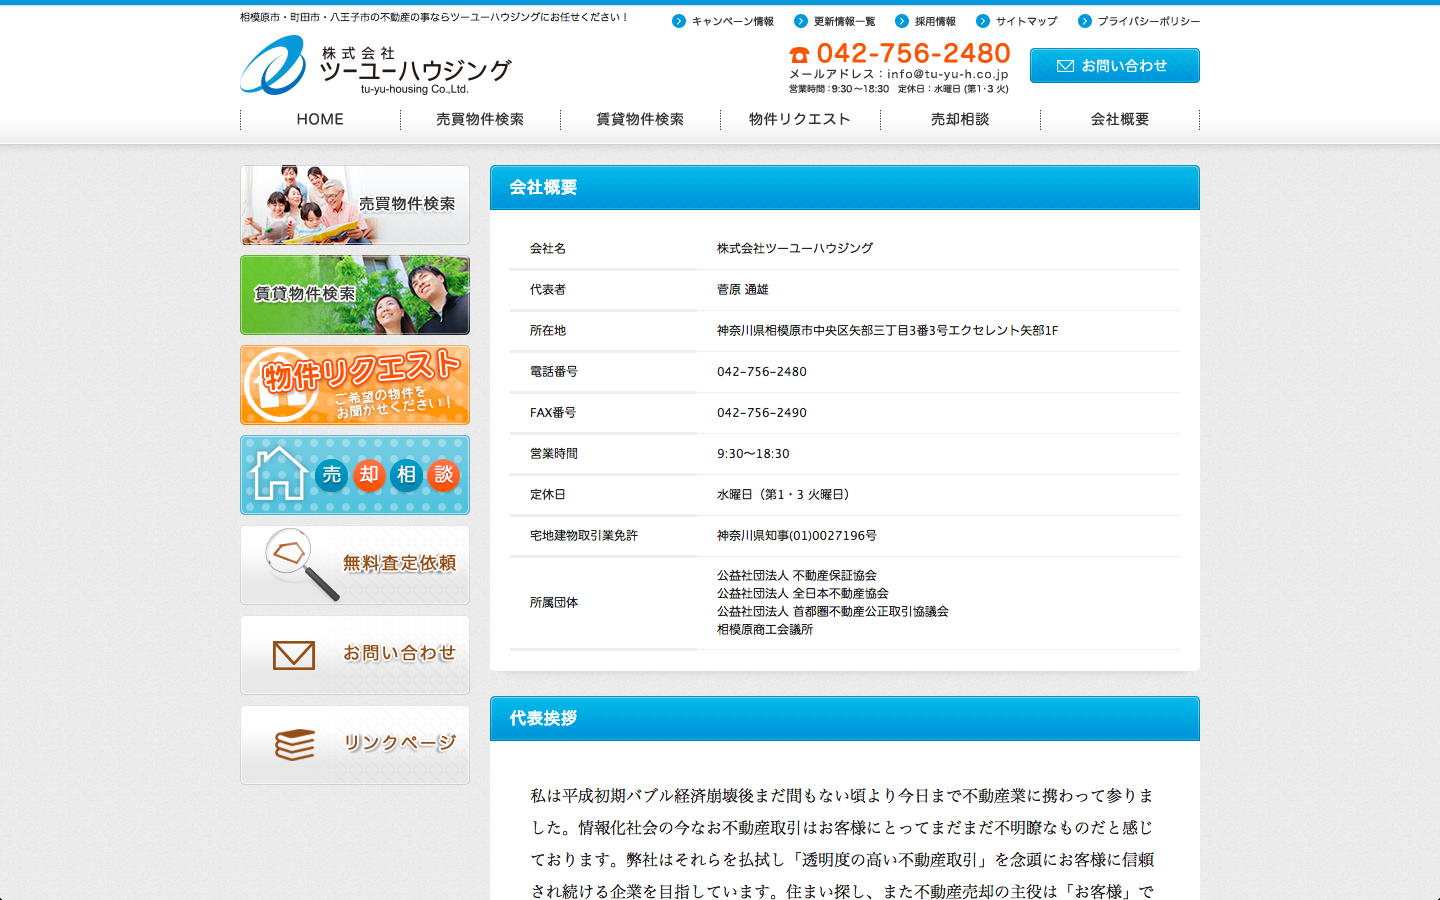Select 物件リクエスト in the navigation bar
The height and width of the screenshot is (900, 1440).
tap(800, 119)
